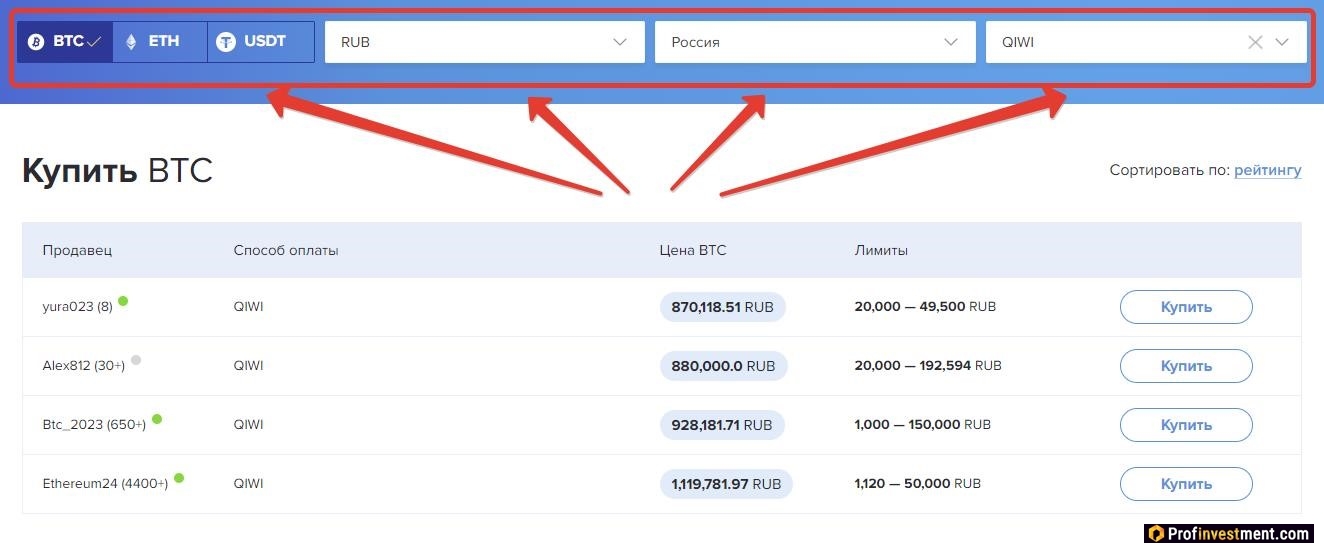This screenshot has height=553, width=1324.
Task: Buy from seller Btc_2023
Action: (x=1186, y=425)
